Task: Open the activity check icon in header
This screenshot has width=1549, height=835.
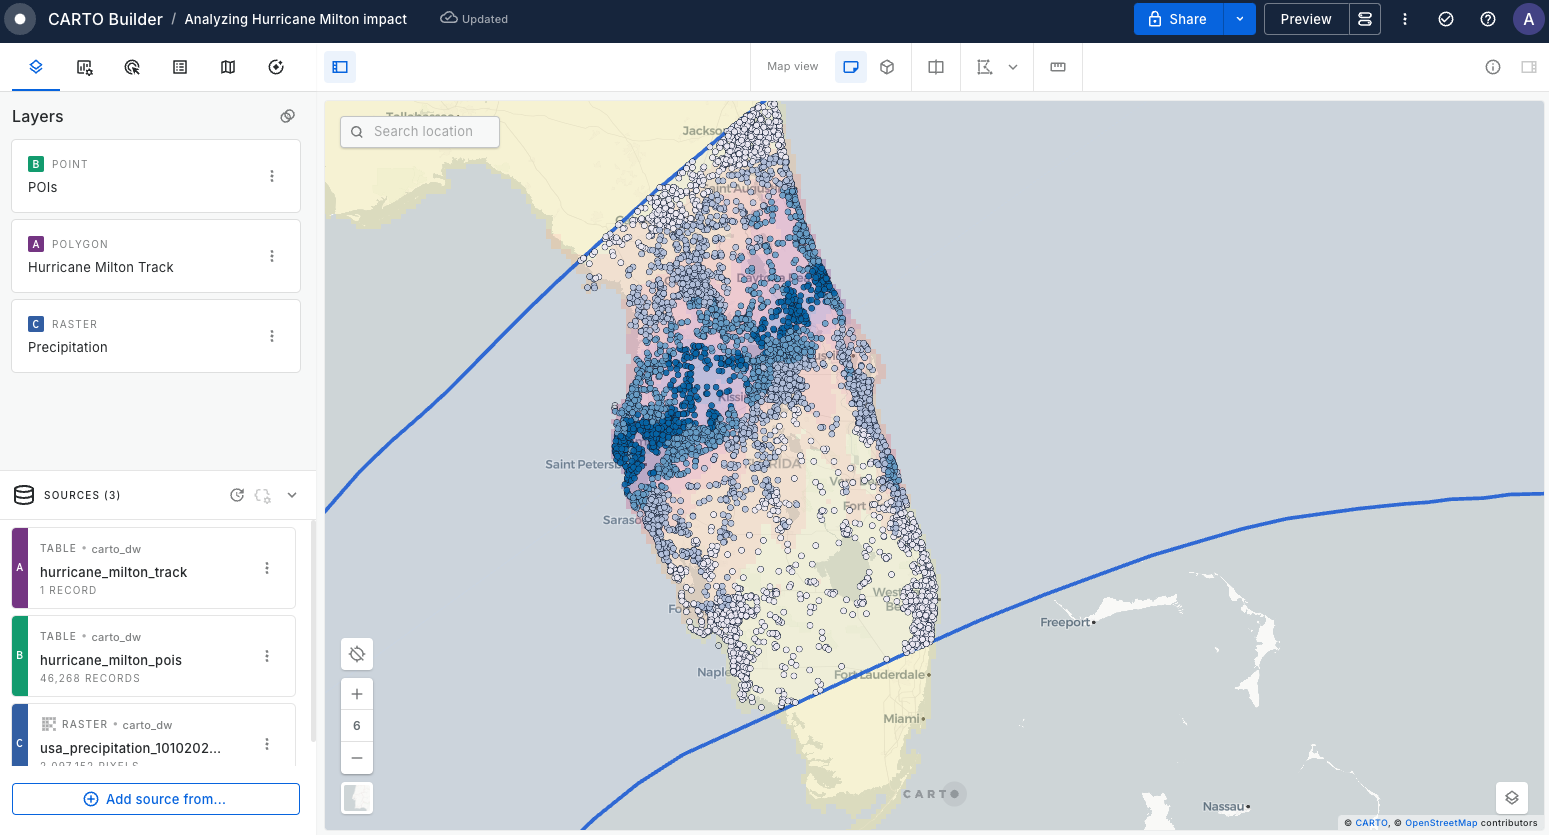Action: (1446, 19)
